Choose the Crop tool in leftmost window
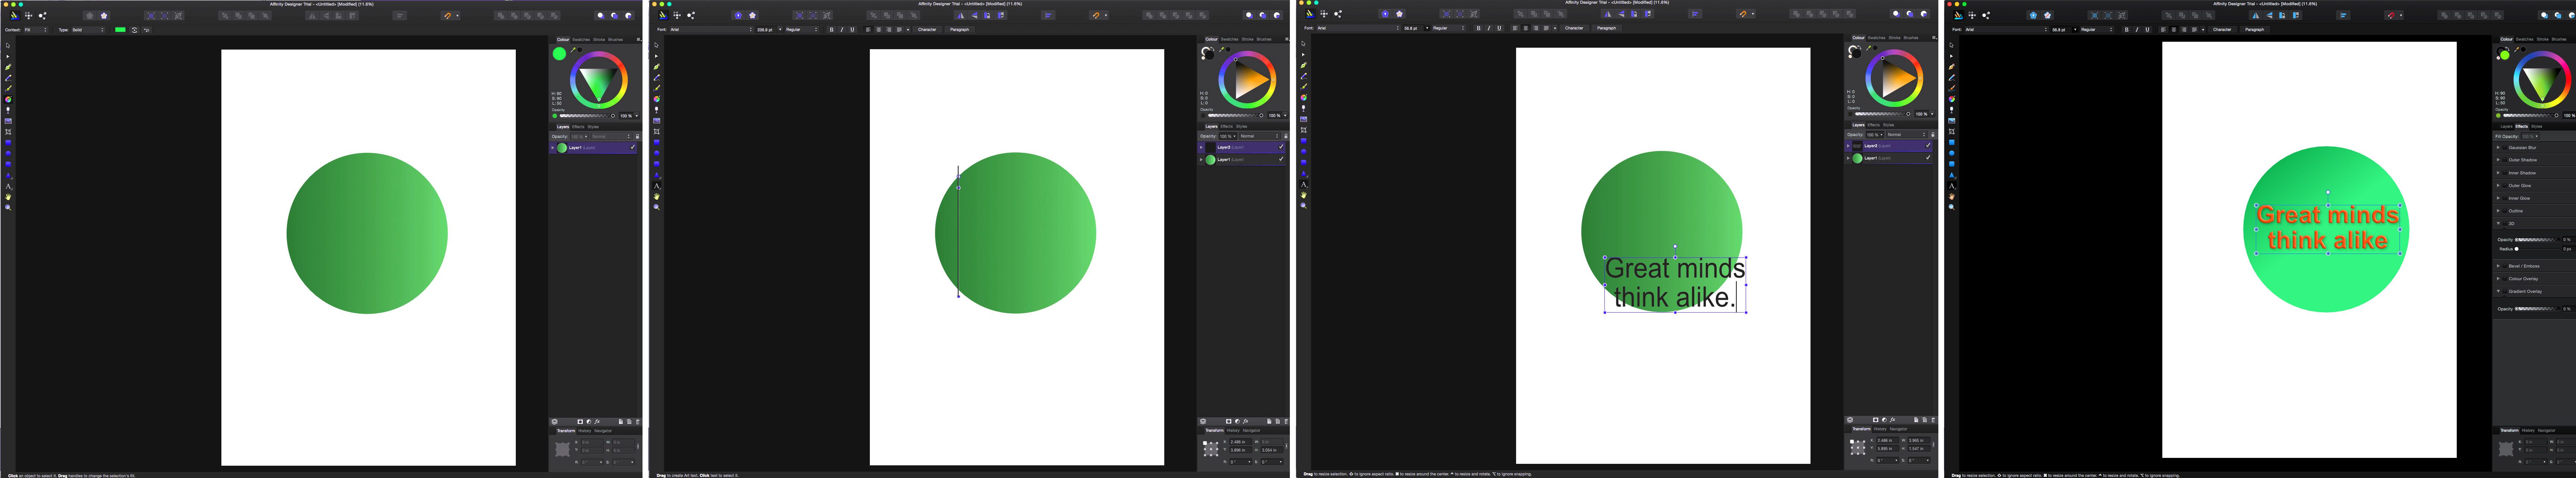The width and height of the screenshot is (2576, 478). [8, 132]
